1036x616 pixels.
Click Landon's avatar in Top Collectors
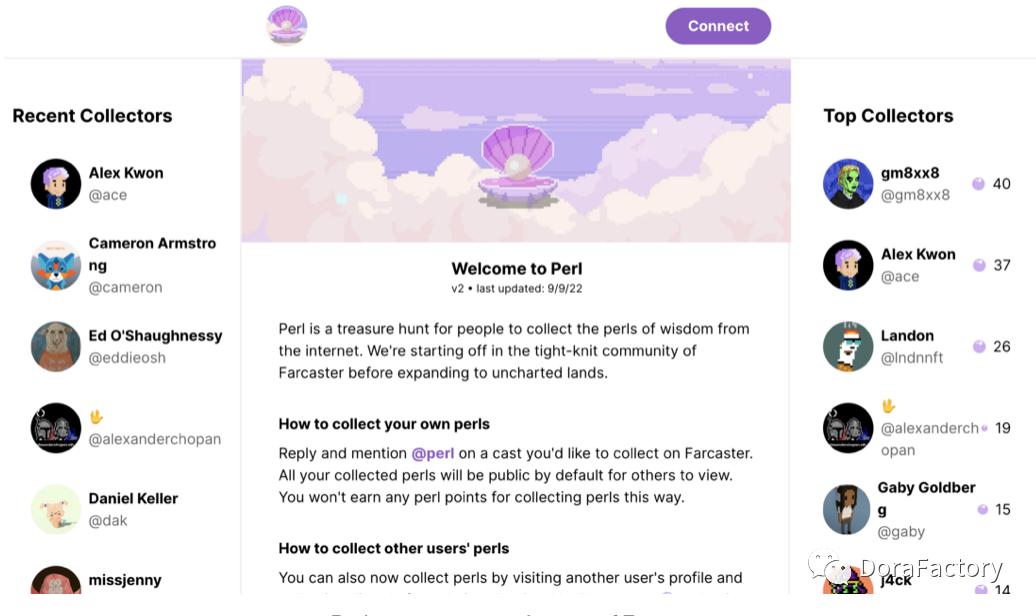click(x=848, y=346)
